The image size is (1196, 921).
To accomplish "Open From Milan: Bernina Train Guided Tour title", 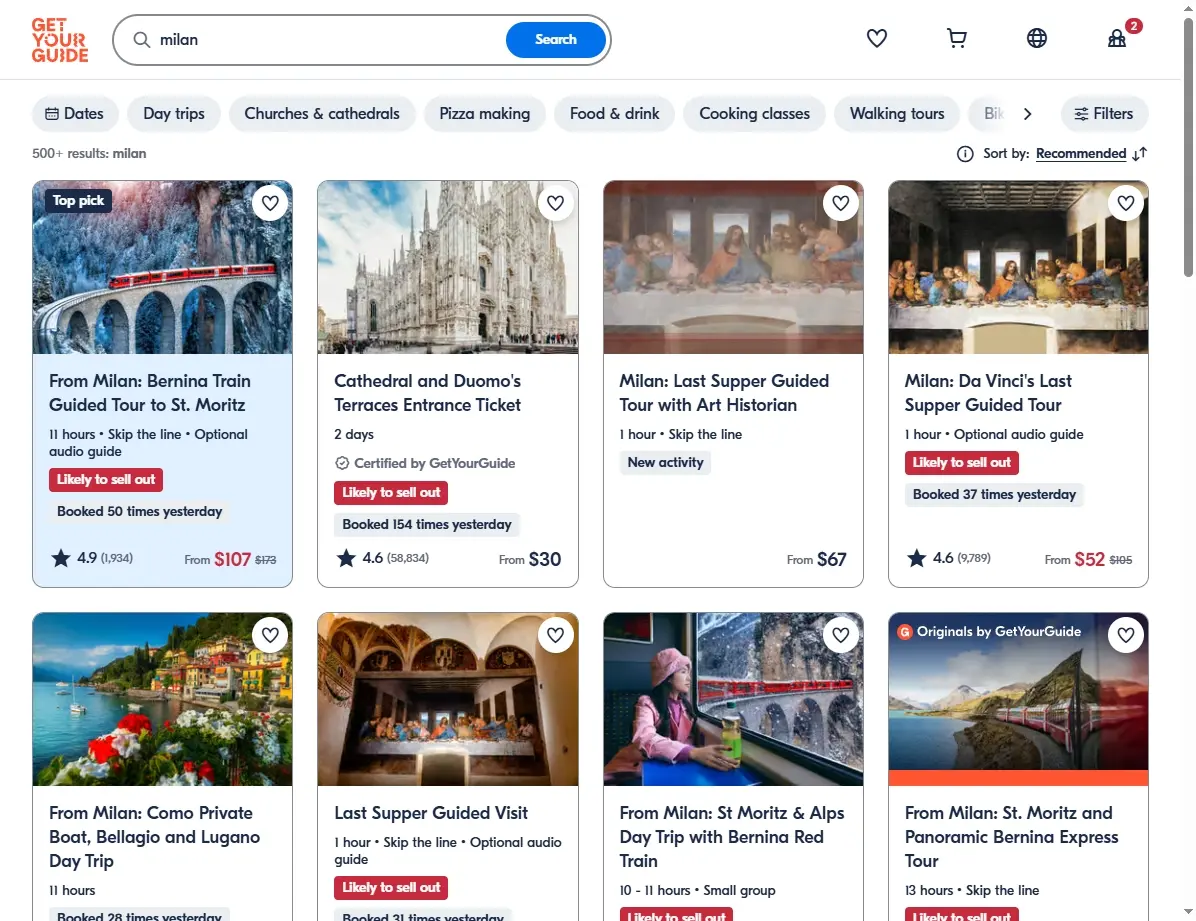I will pyautogui.click(x=150, y=393).
